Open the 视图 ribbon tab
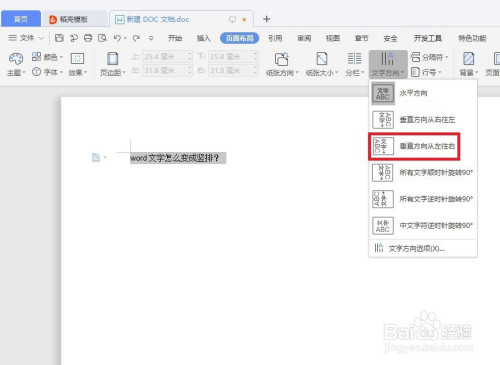 click(x=333, y=38)
